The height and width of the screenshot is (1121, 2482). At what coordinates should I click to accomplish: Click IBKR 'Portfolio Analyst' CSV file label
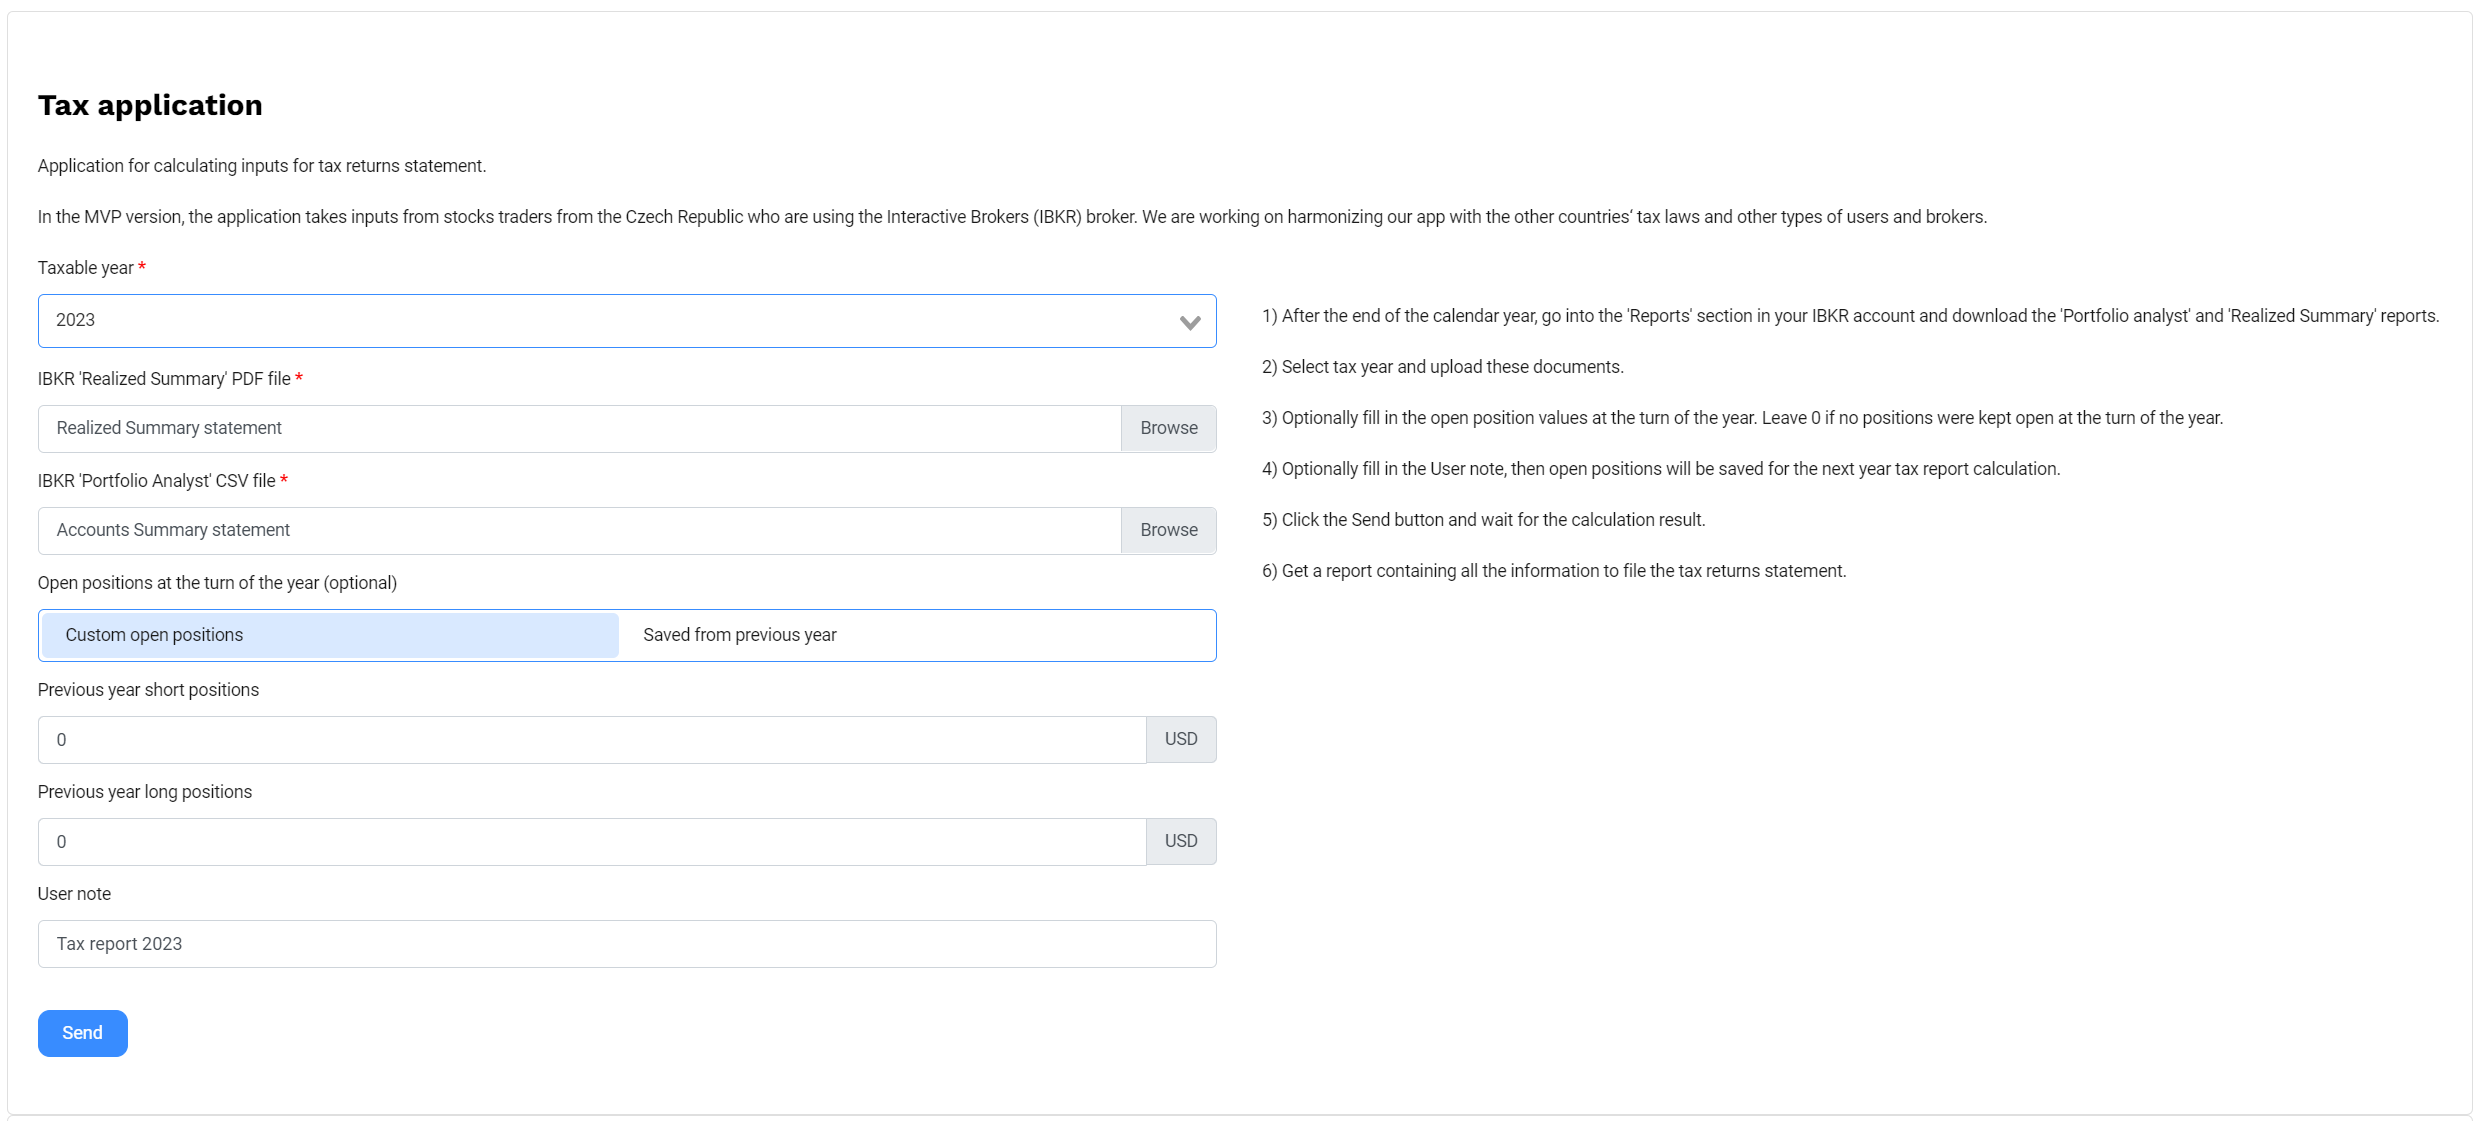156,481
